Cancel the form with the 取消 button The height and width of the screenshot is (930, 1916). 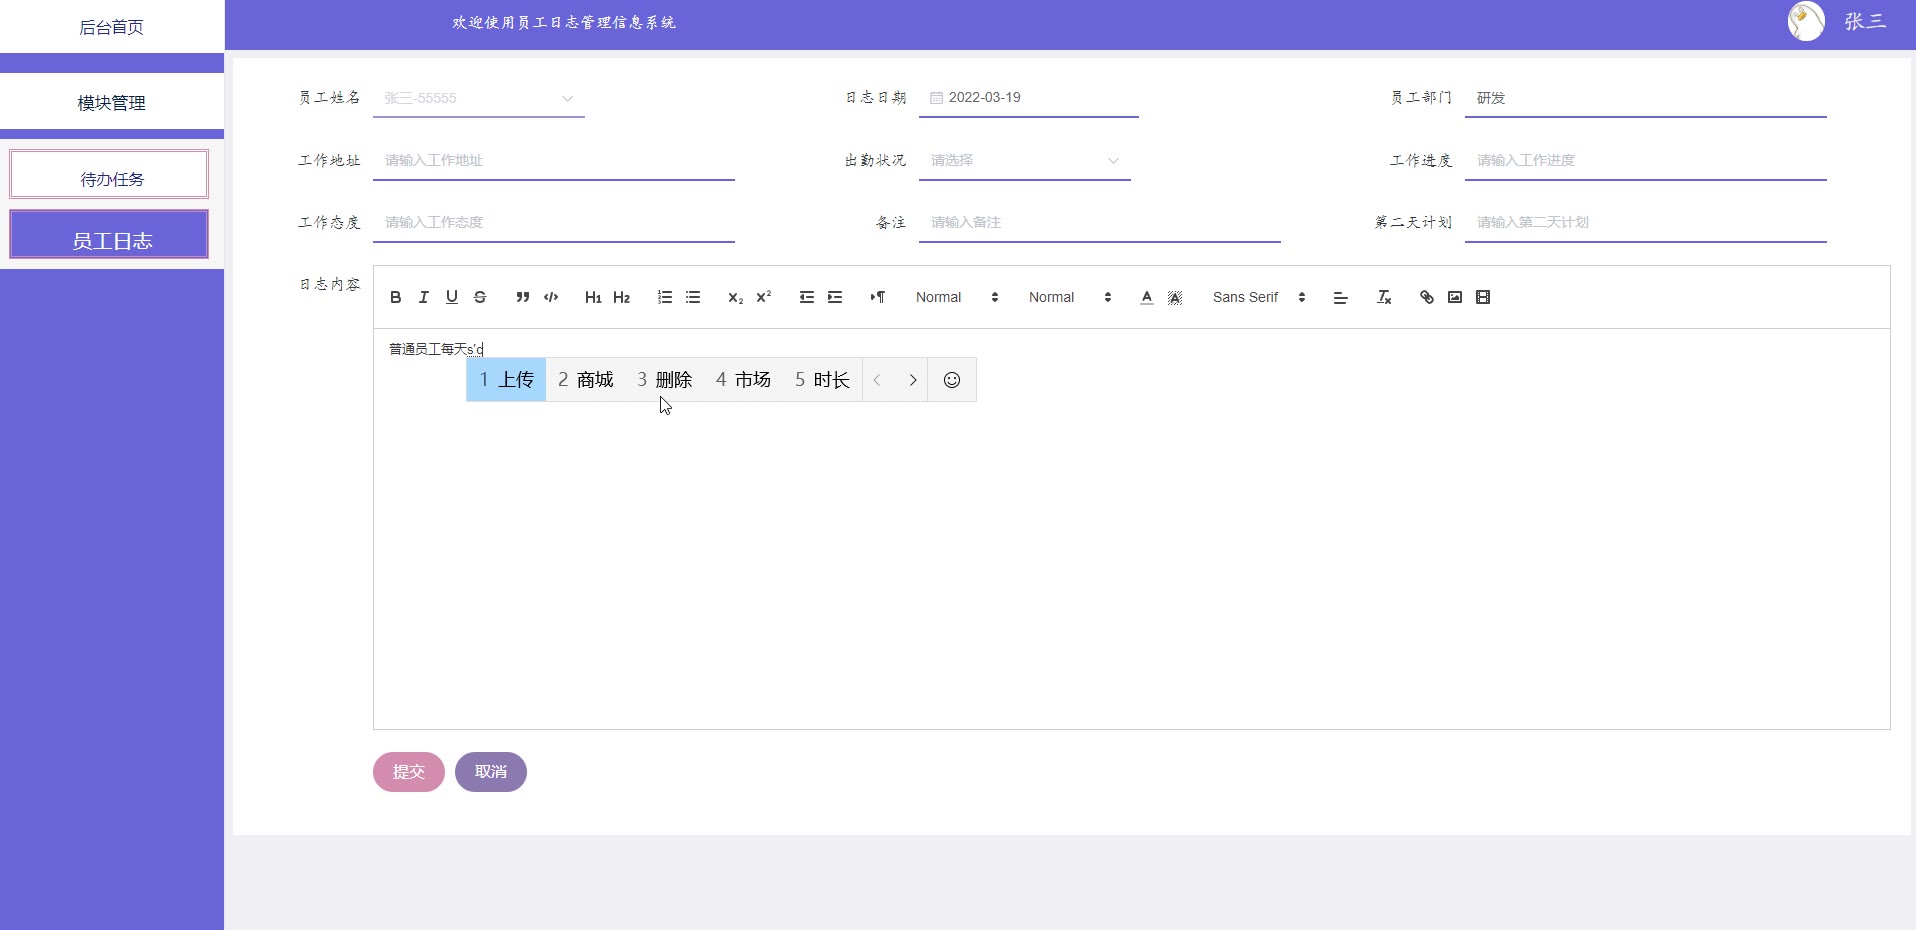(x=491, y=772)
